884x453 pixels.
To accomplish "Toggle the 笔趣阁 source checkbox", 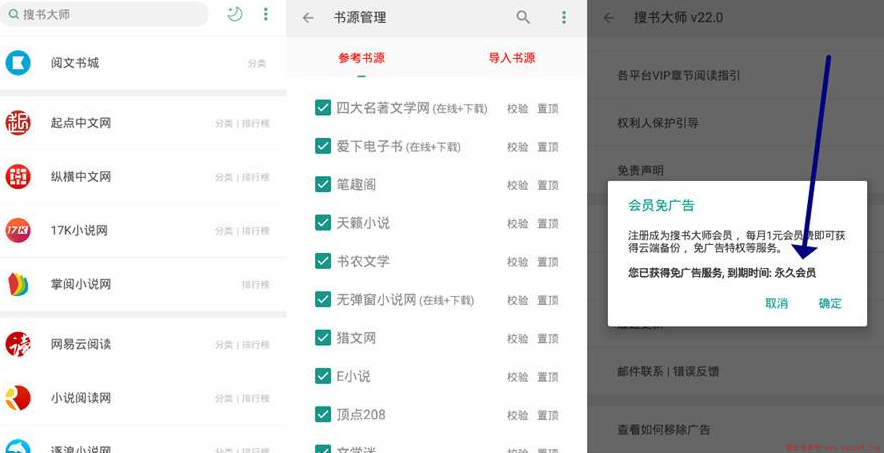I will (323, 184).
